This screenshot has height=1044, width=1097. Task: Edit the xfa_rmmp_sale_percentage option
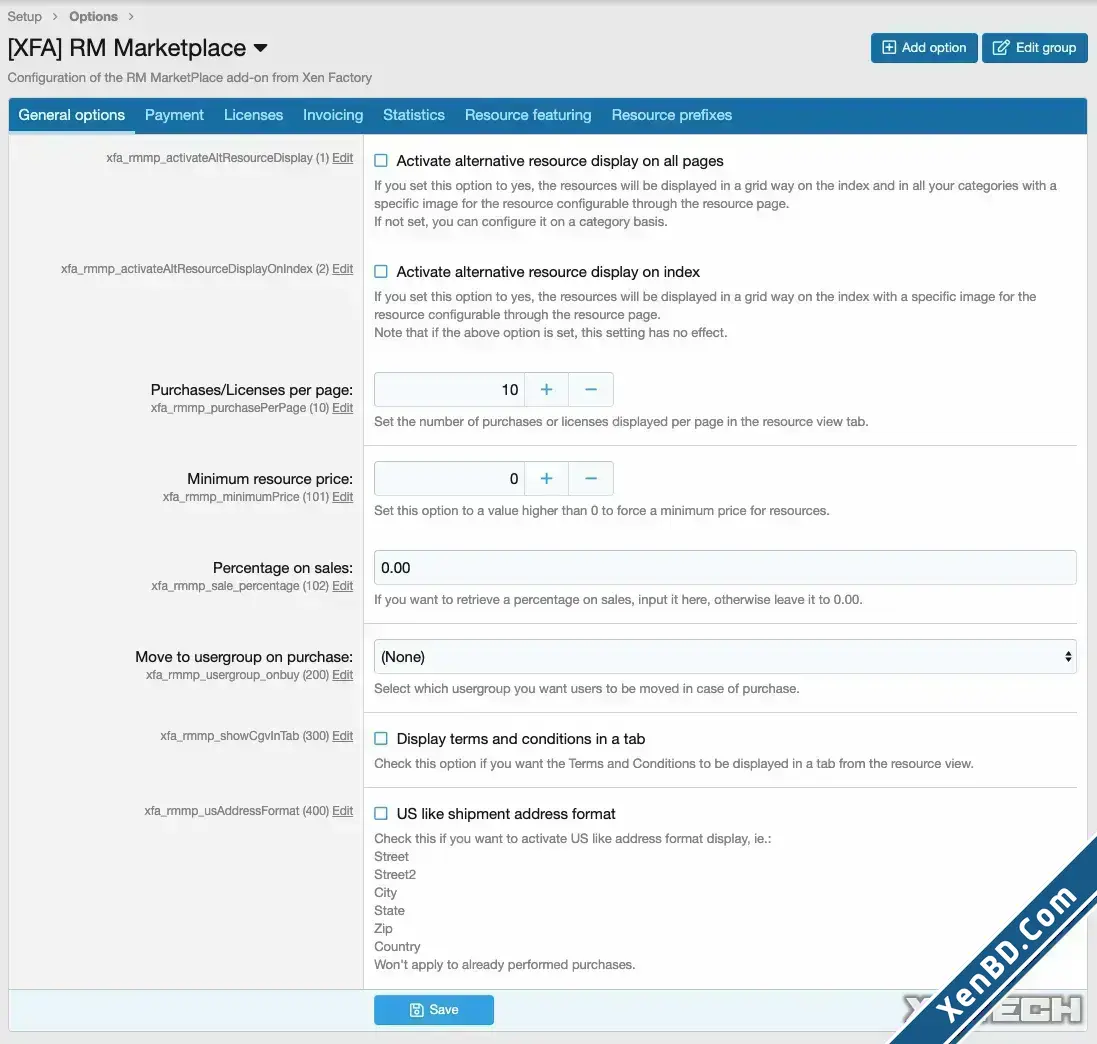coord(343,586)
